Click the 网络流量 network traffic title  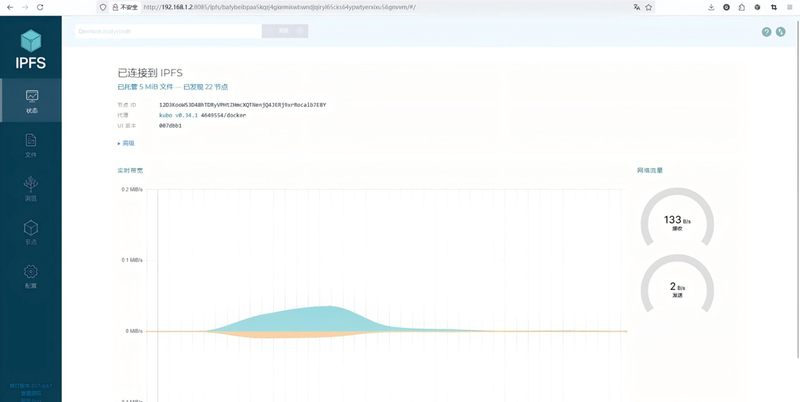pos(649,170)
